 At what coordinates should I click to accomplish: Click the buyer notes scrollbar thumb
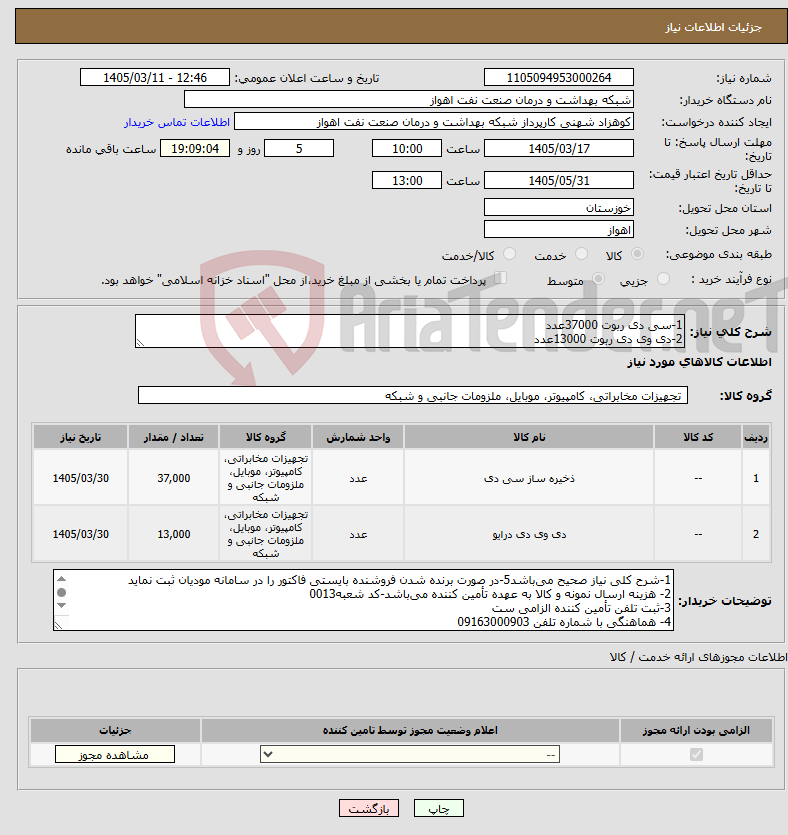(x=62, y=592)
